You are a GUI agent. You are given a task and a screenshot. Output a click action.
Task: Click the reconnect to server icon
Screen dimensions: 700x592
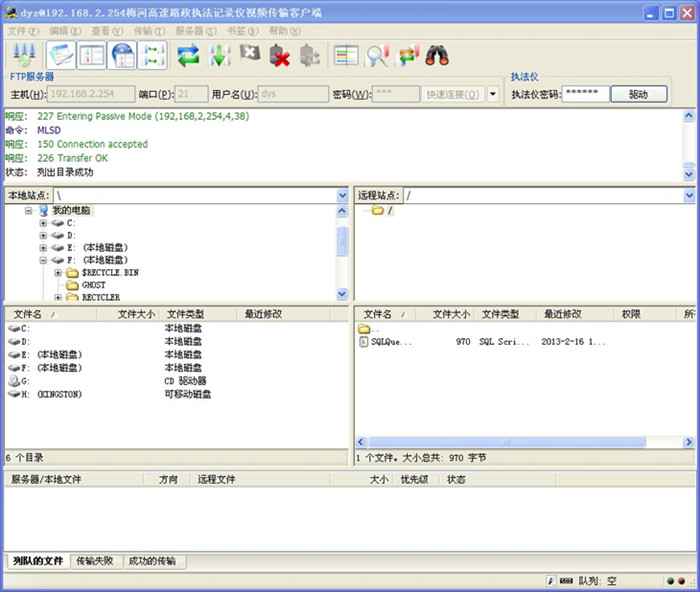point(310,56)
